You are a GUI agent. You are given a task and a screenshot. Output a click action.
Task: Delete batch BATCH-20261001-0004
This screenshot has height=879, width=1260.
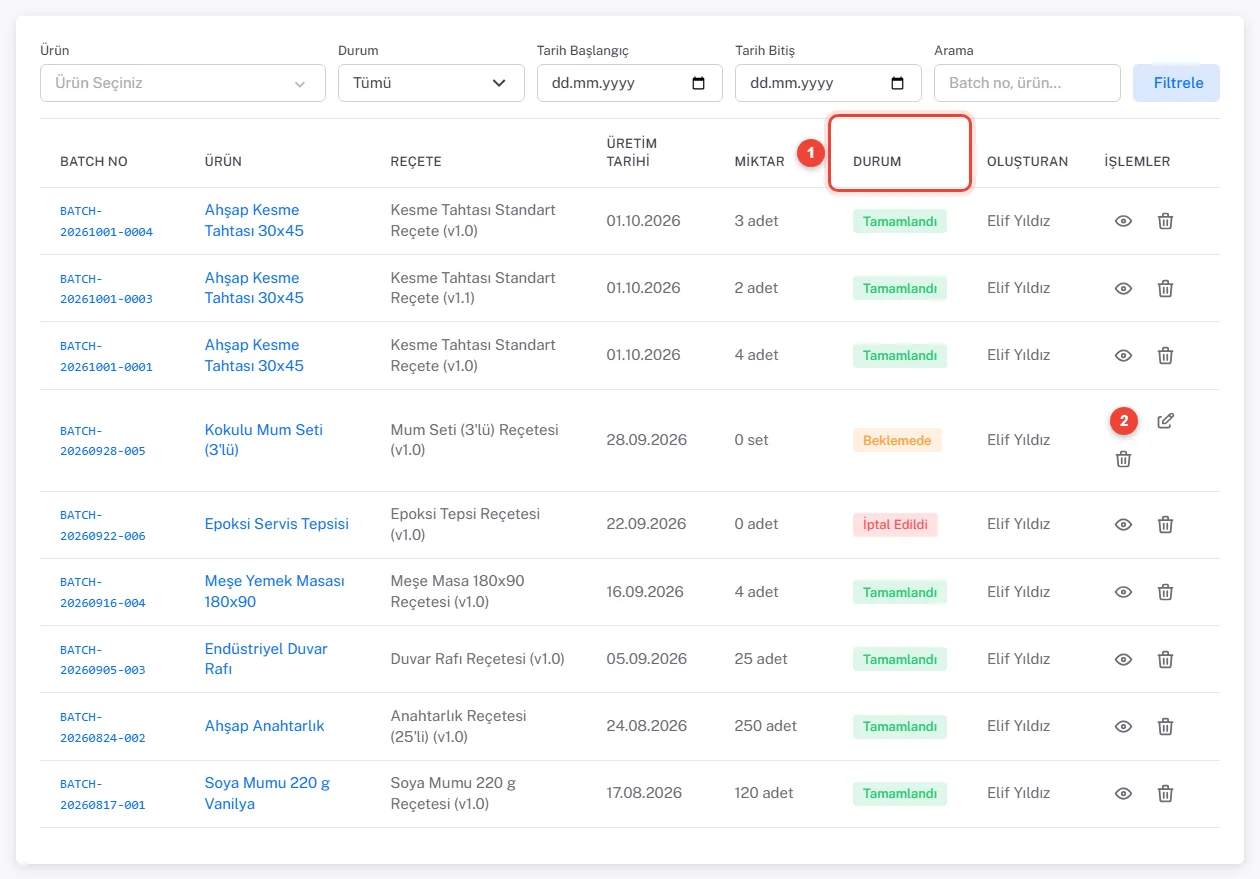coord(1165,221)
